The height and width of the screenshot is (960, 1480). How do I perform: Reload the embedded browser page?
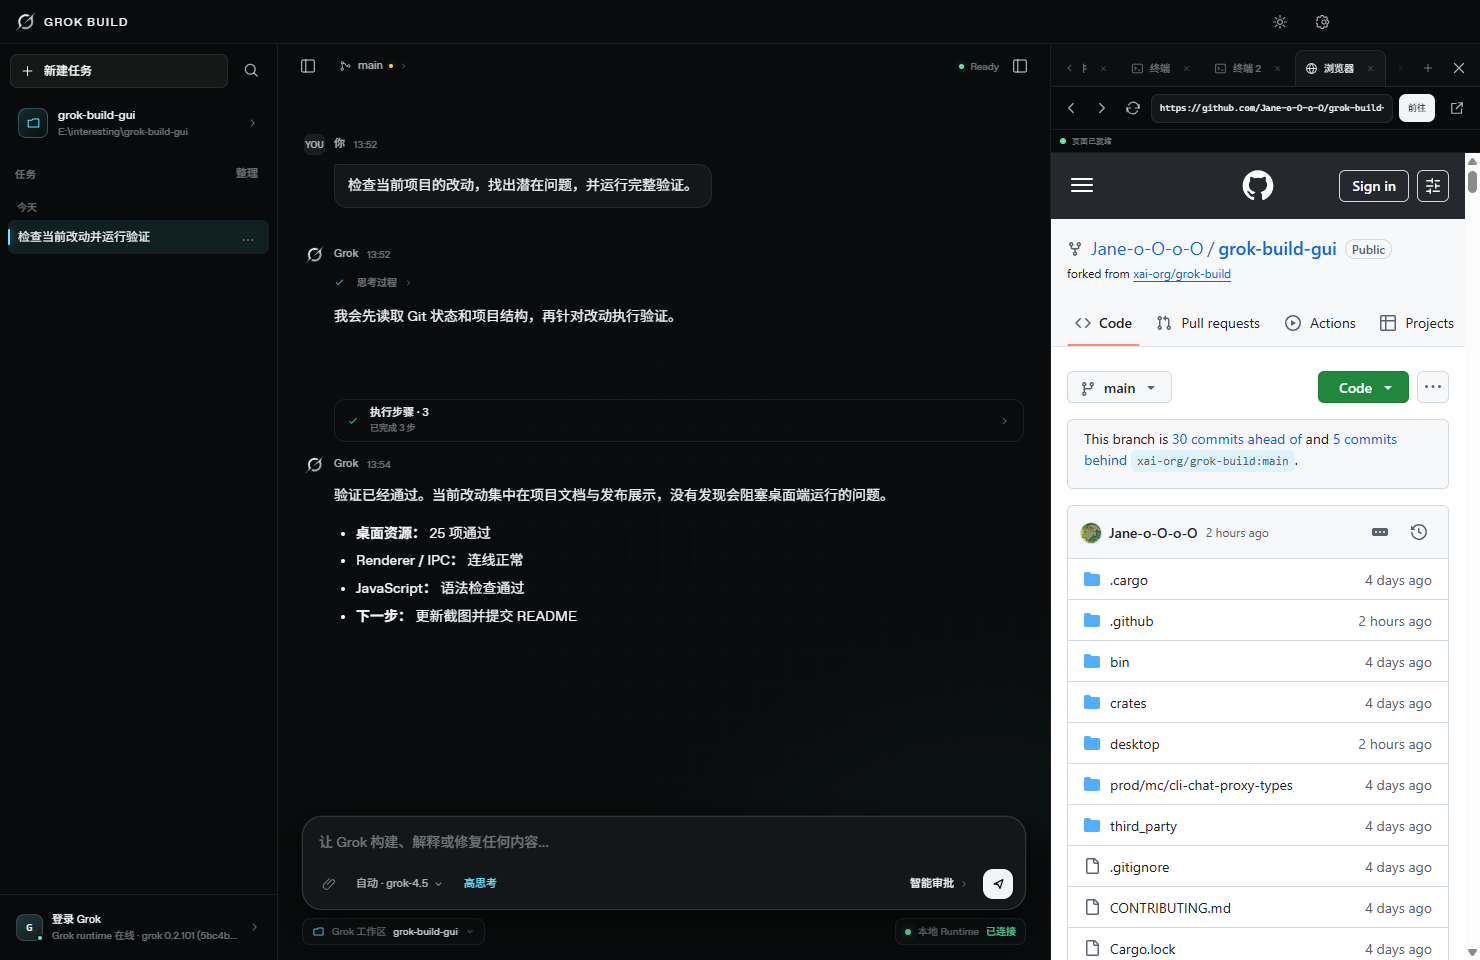coord(1133,108)
